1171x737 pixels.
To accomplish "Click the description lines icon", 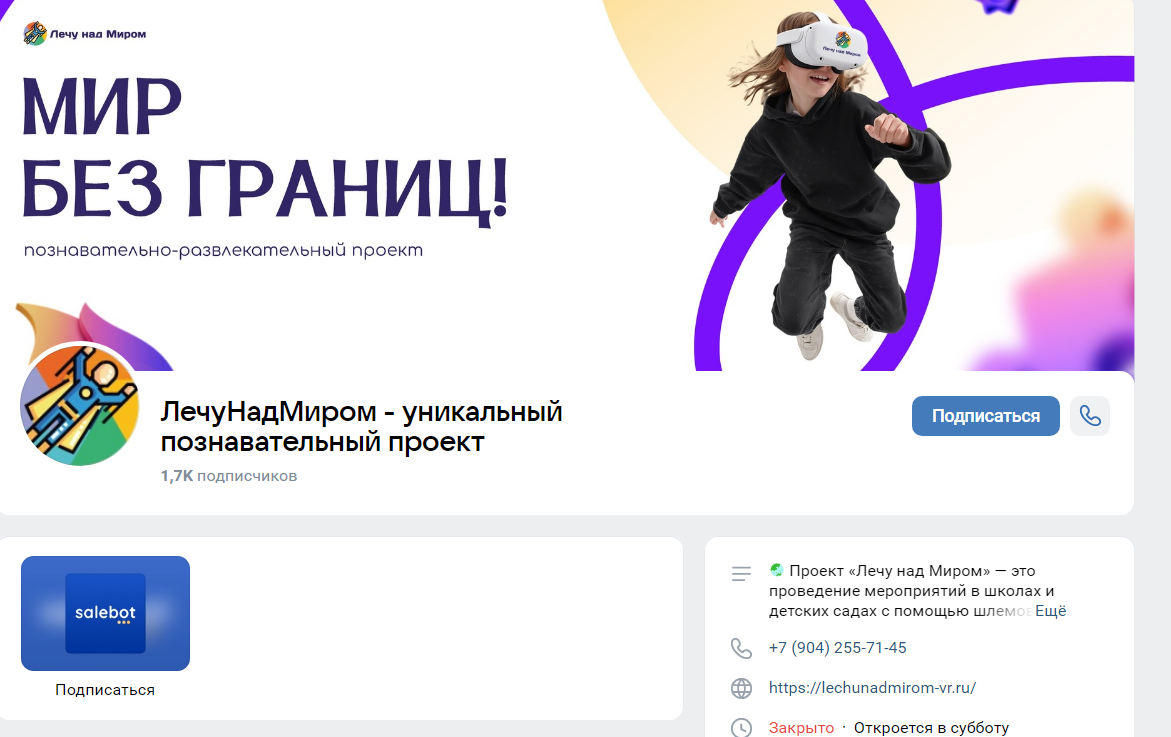I will [741, 573].
